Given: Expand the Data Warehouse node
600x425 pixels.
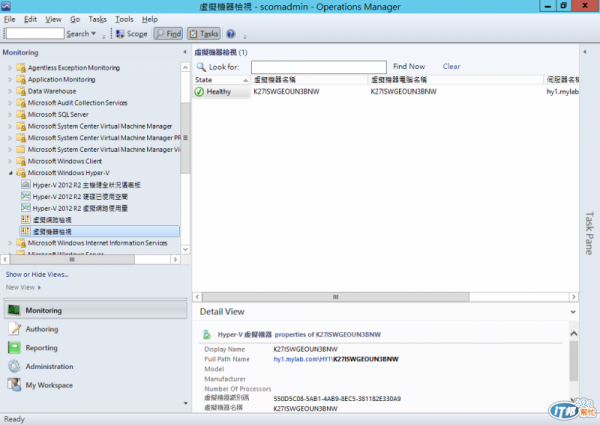Looking at the screenshot, I should coord(10,91).
